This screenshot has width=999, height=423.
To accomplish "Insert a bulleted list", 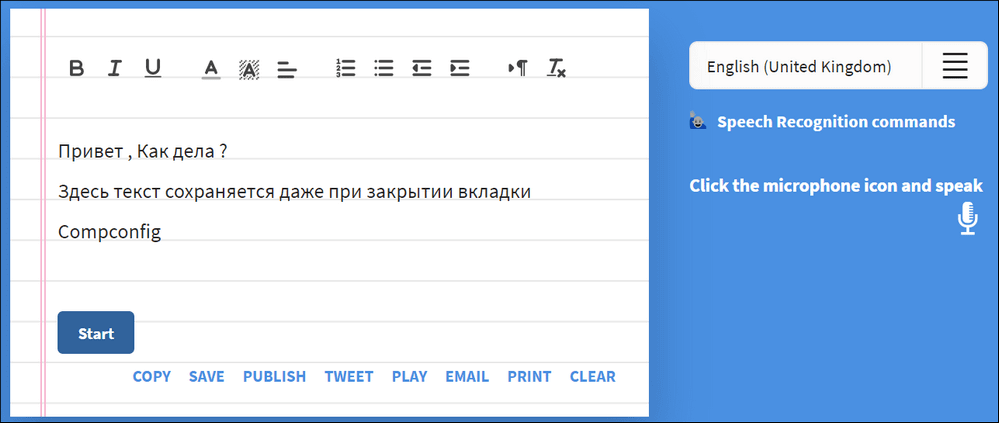I will pos(384,68).
